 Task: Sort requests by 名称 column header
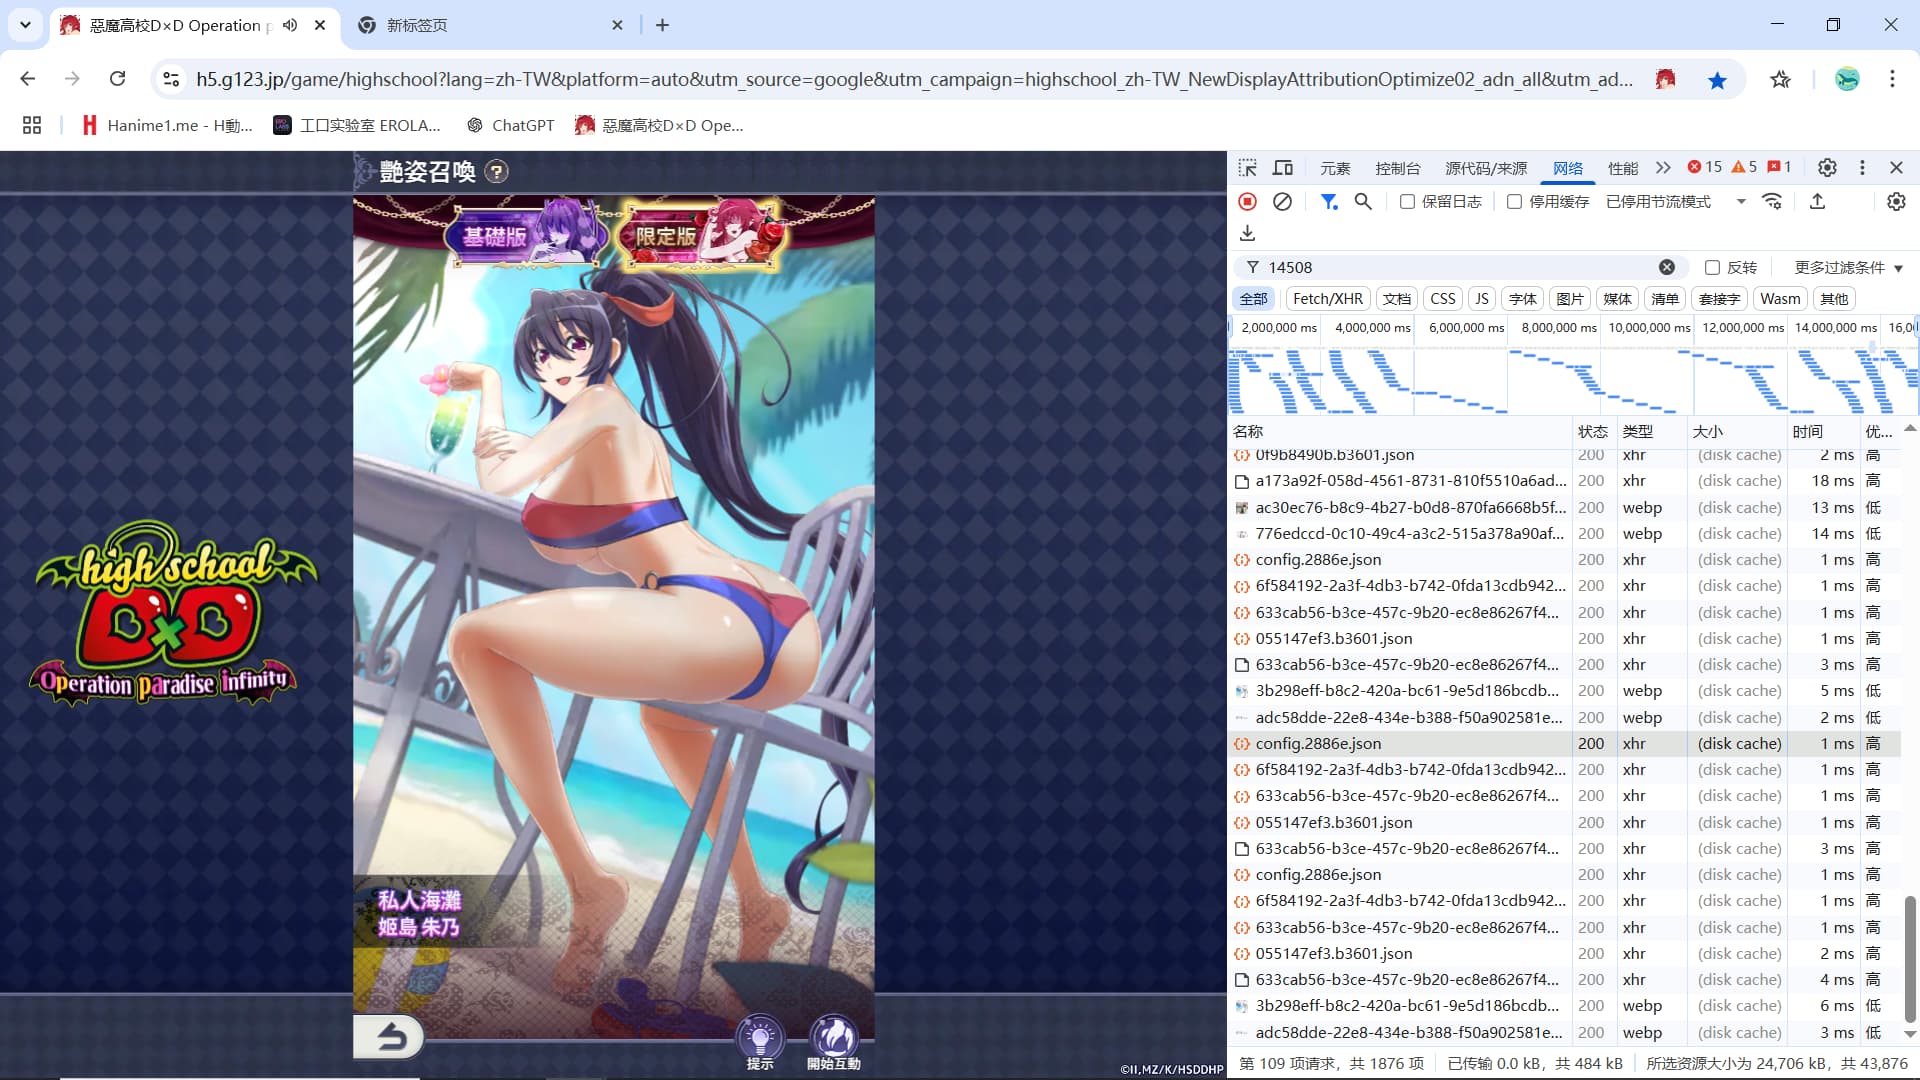click(x=1400, y=431)
